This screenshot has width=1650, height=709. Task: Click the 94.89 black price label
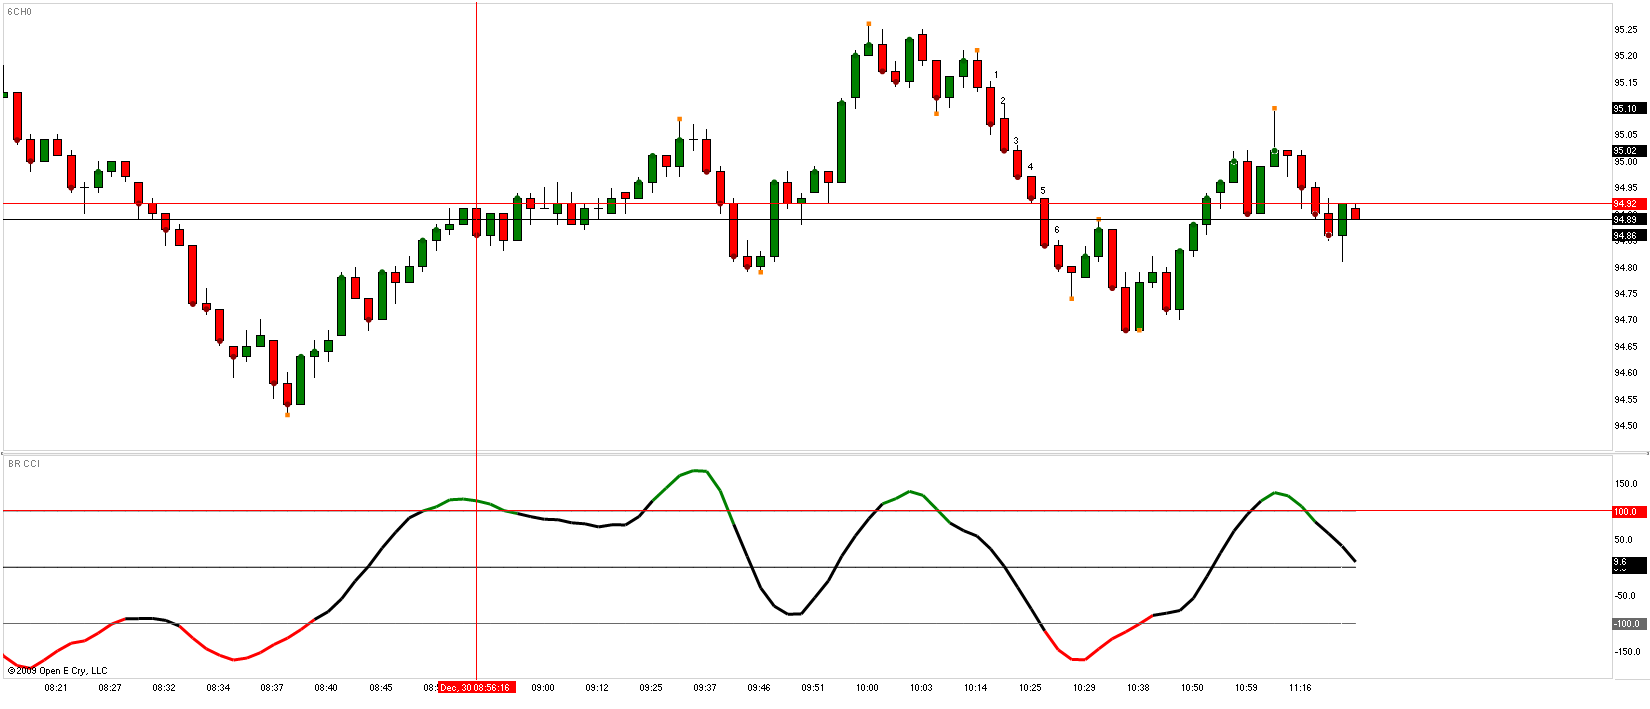[1627, 219]
